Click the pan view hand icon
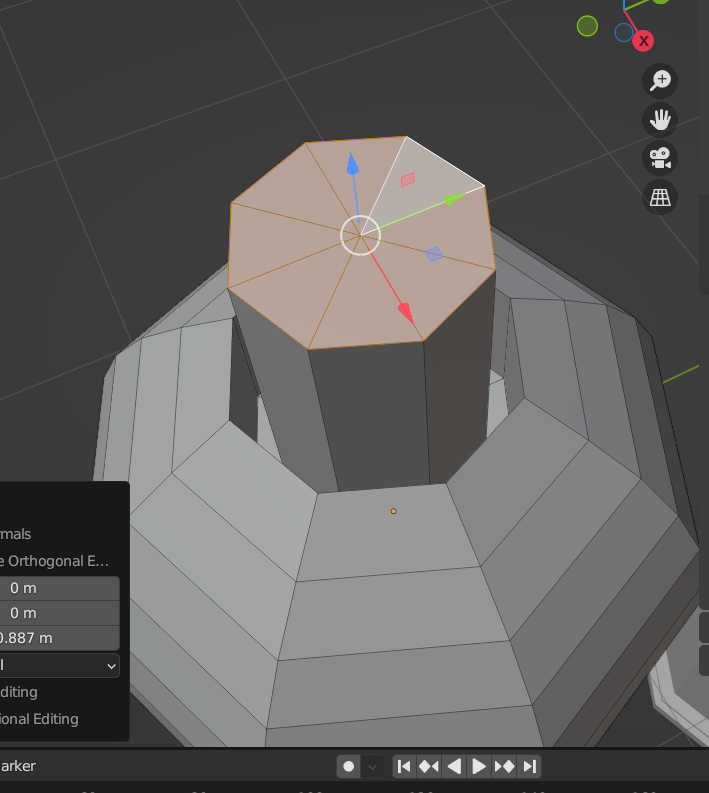 tap(660, 120)
